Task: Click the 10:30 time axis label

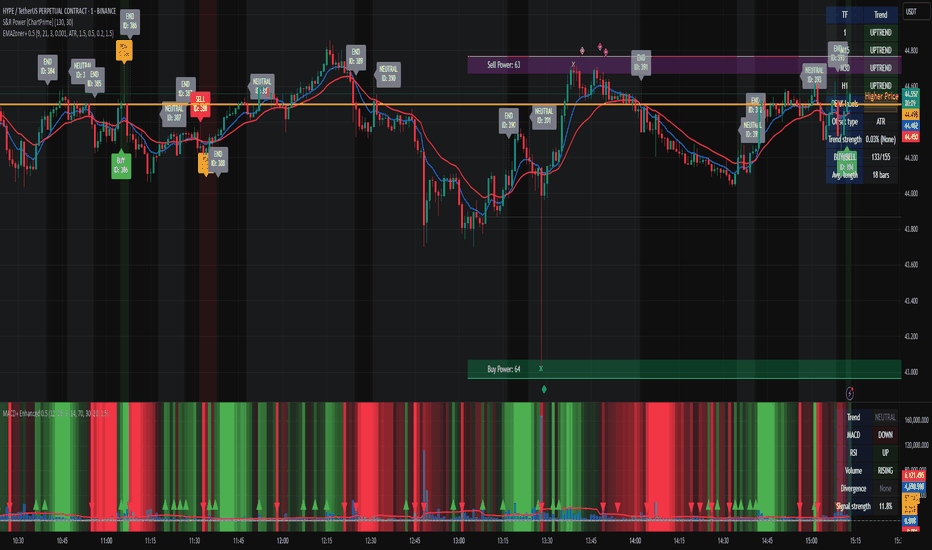Action: [x=18, y=540]
